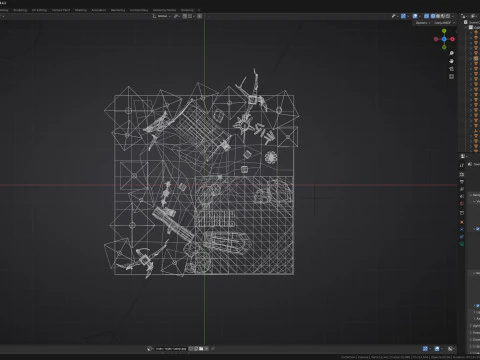Toggle viewport overlays
Screen dimensions: 480x360
tap(415, 16)
